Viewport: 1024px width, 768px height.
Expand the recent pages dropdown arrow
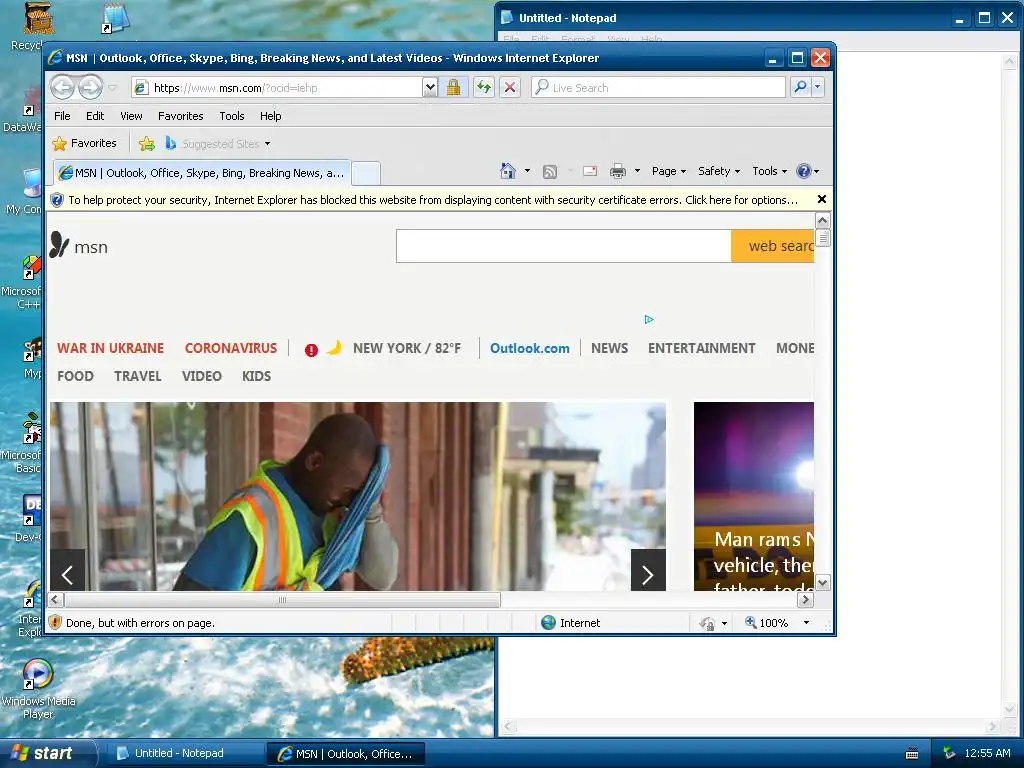pos(112,88)
